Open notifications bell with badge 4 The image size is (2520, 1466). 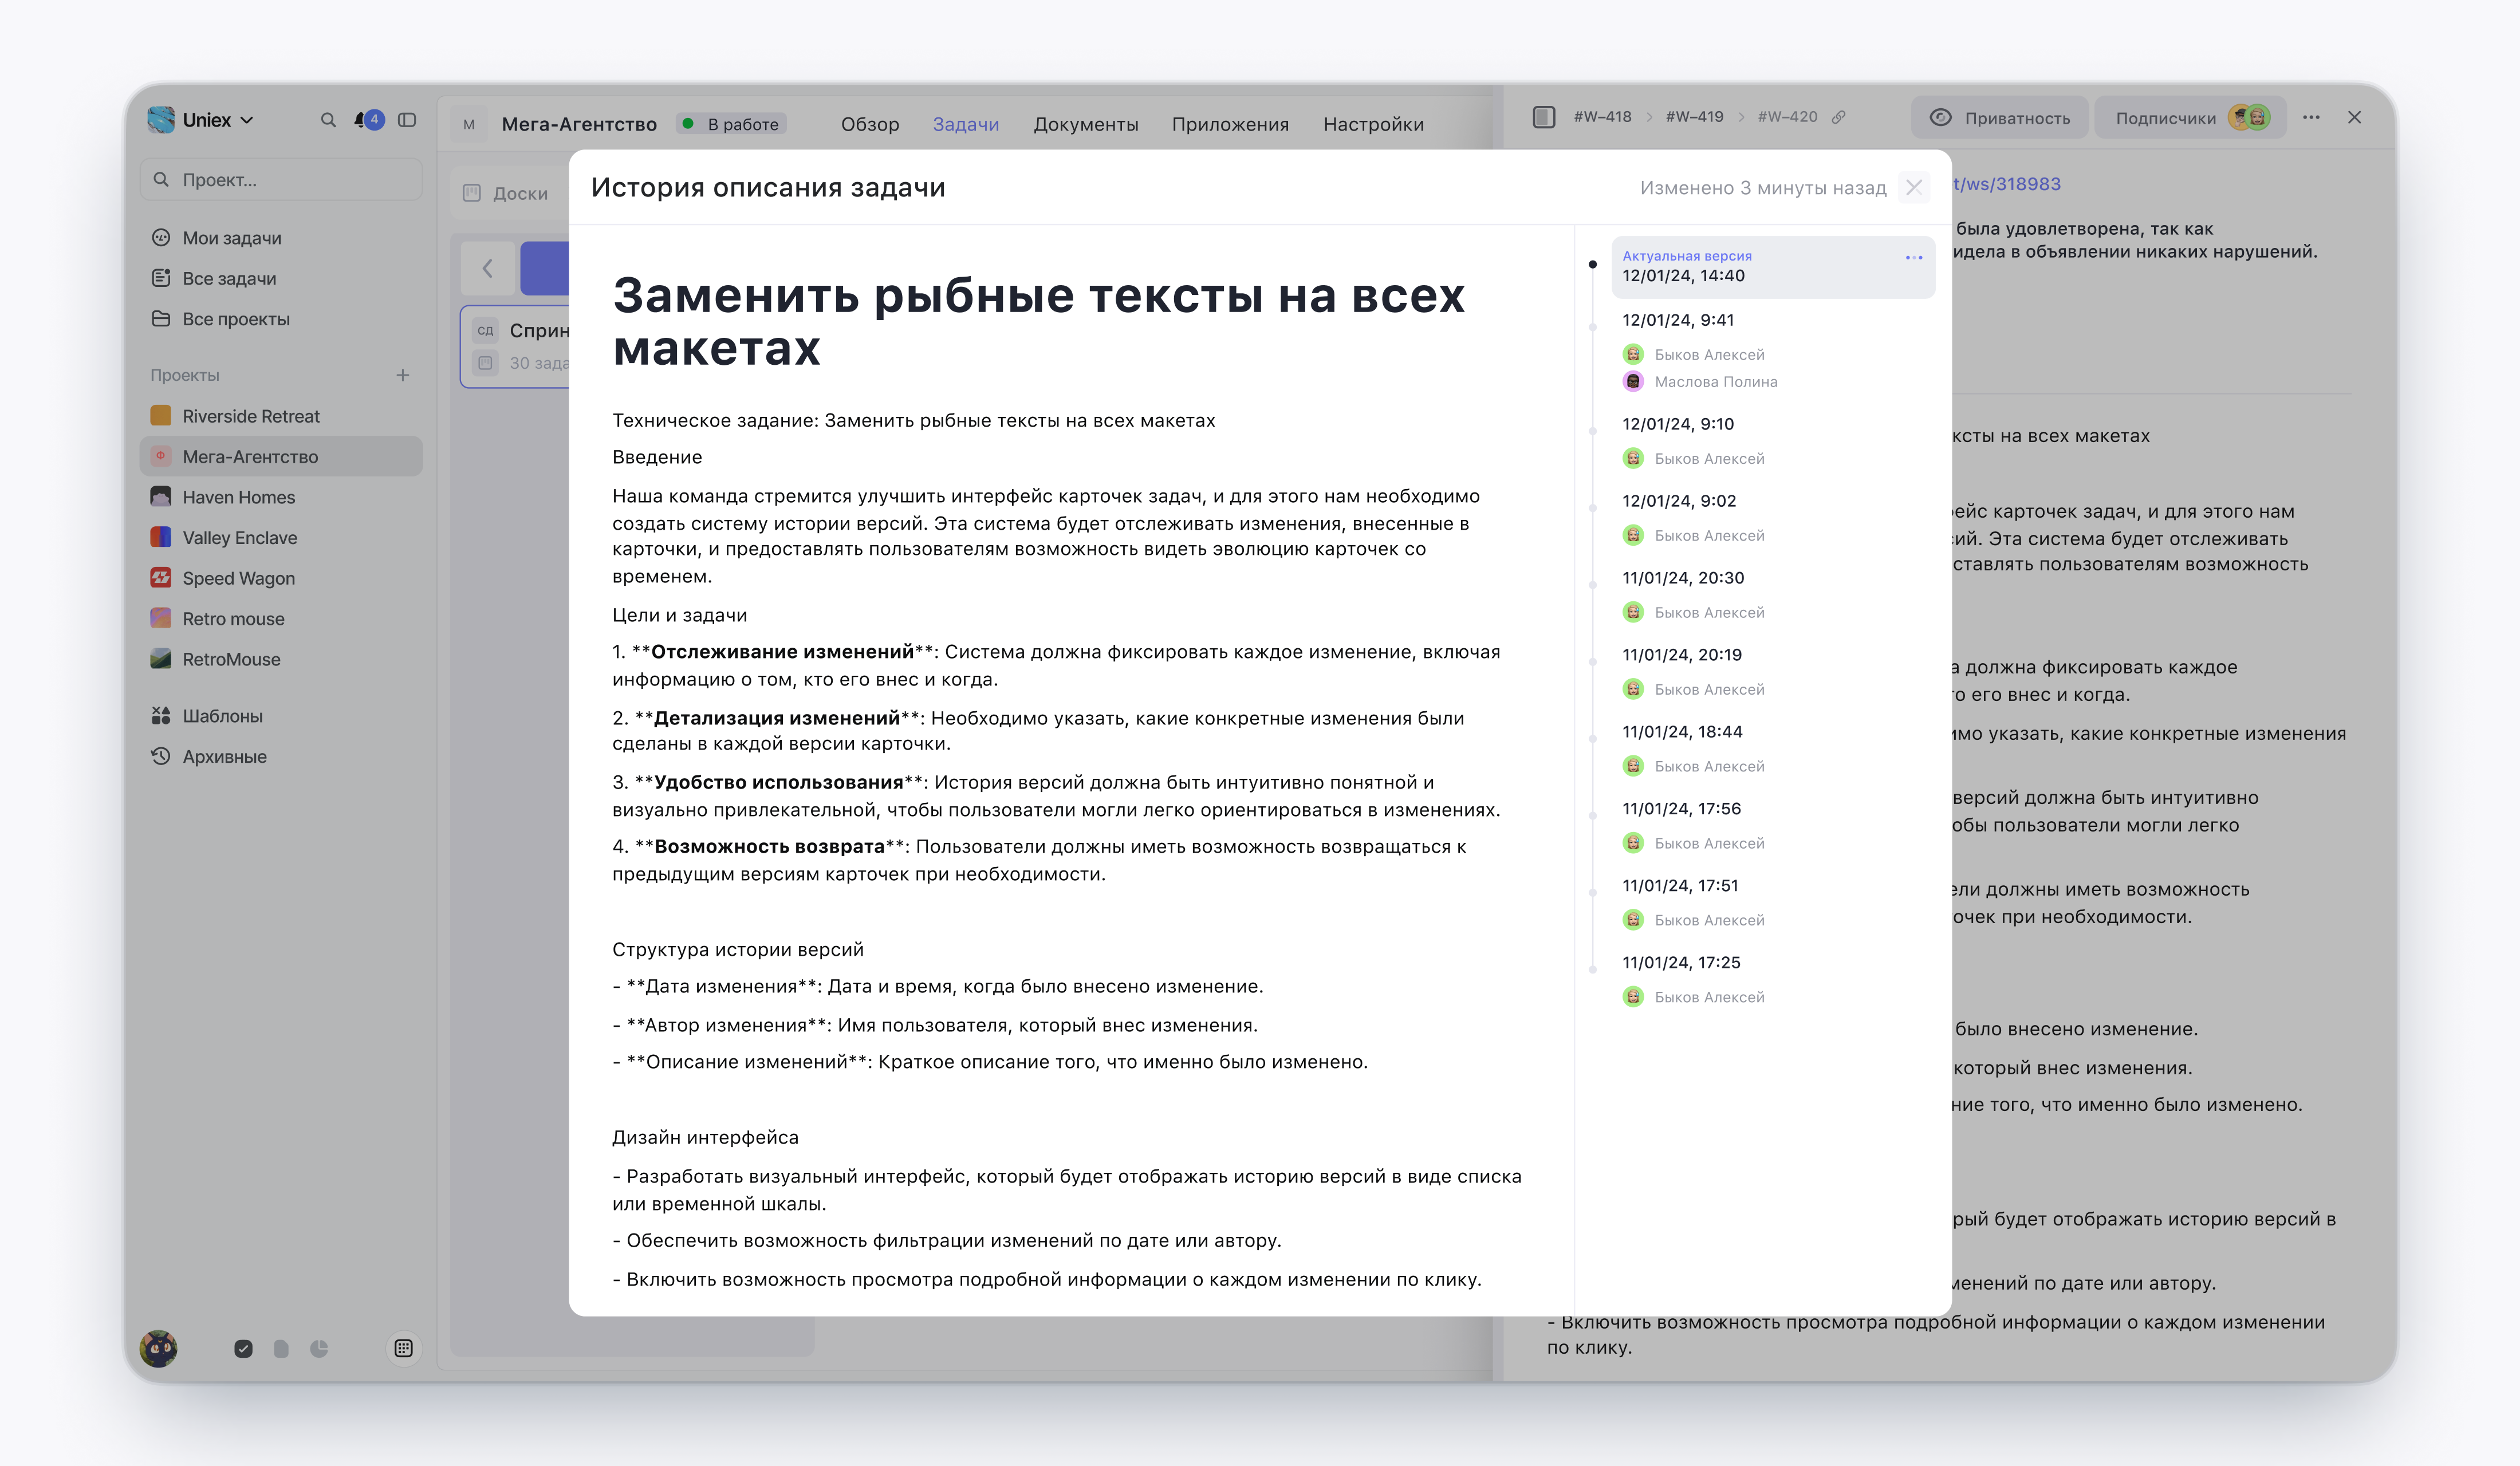tap(368, 120)
